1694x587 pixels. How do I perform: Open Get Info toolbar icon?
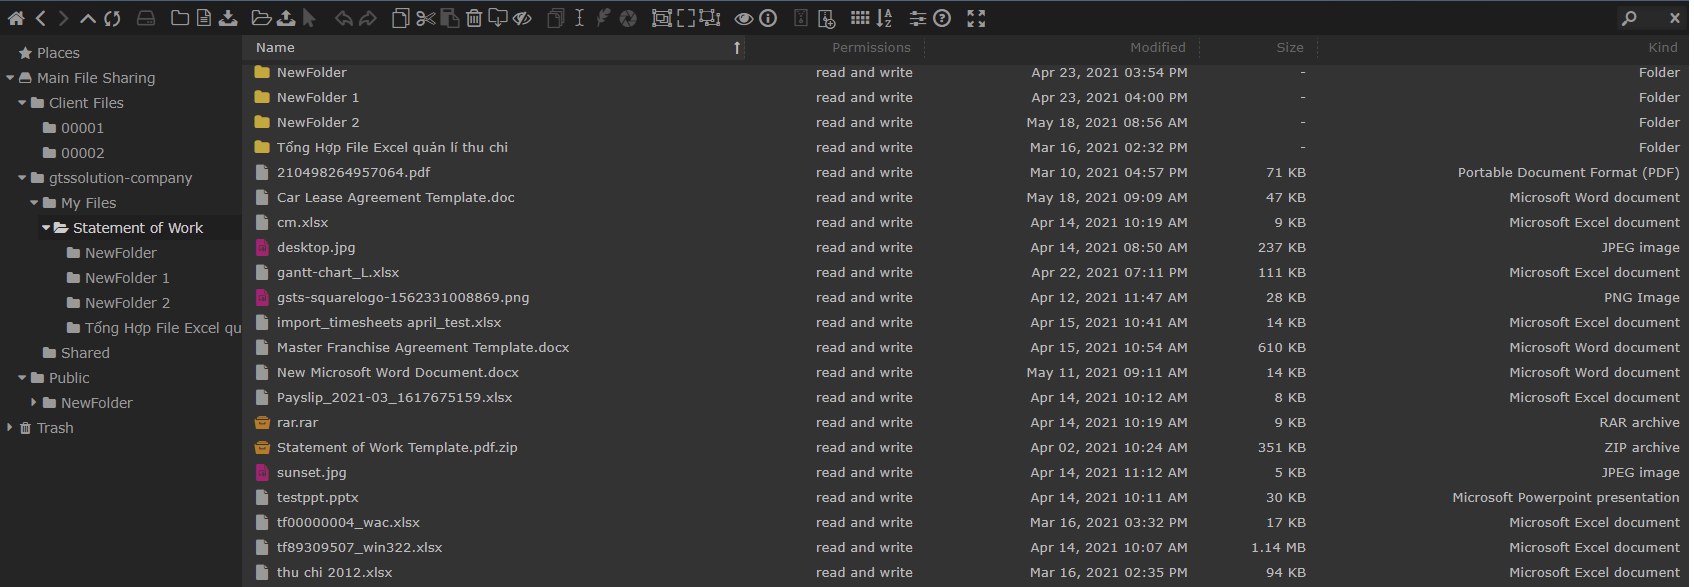[x=768, y=18]
